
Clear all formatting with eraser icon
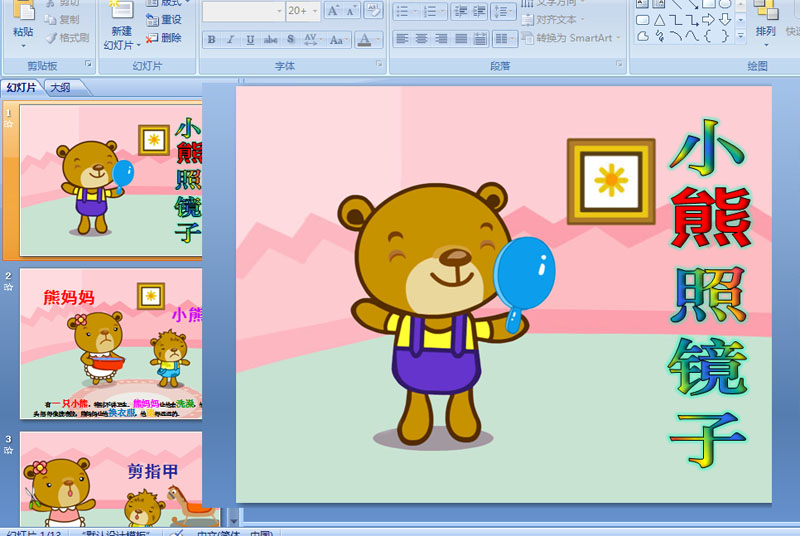click(x=373, y=11)
